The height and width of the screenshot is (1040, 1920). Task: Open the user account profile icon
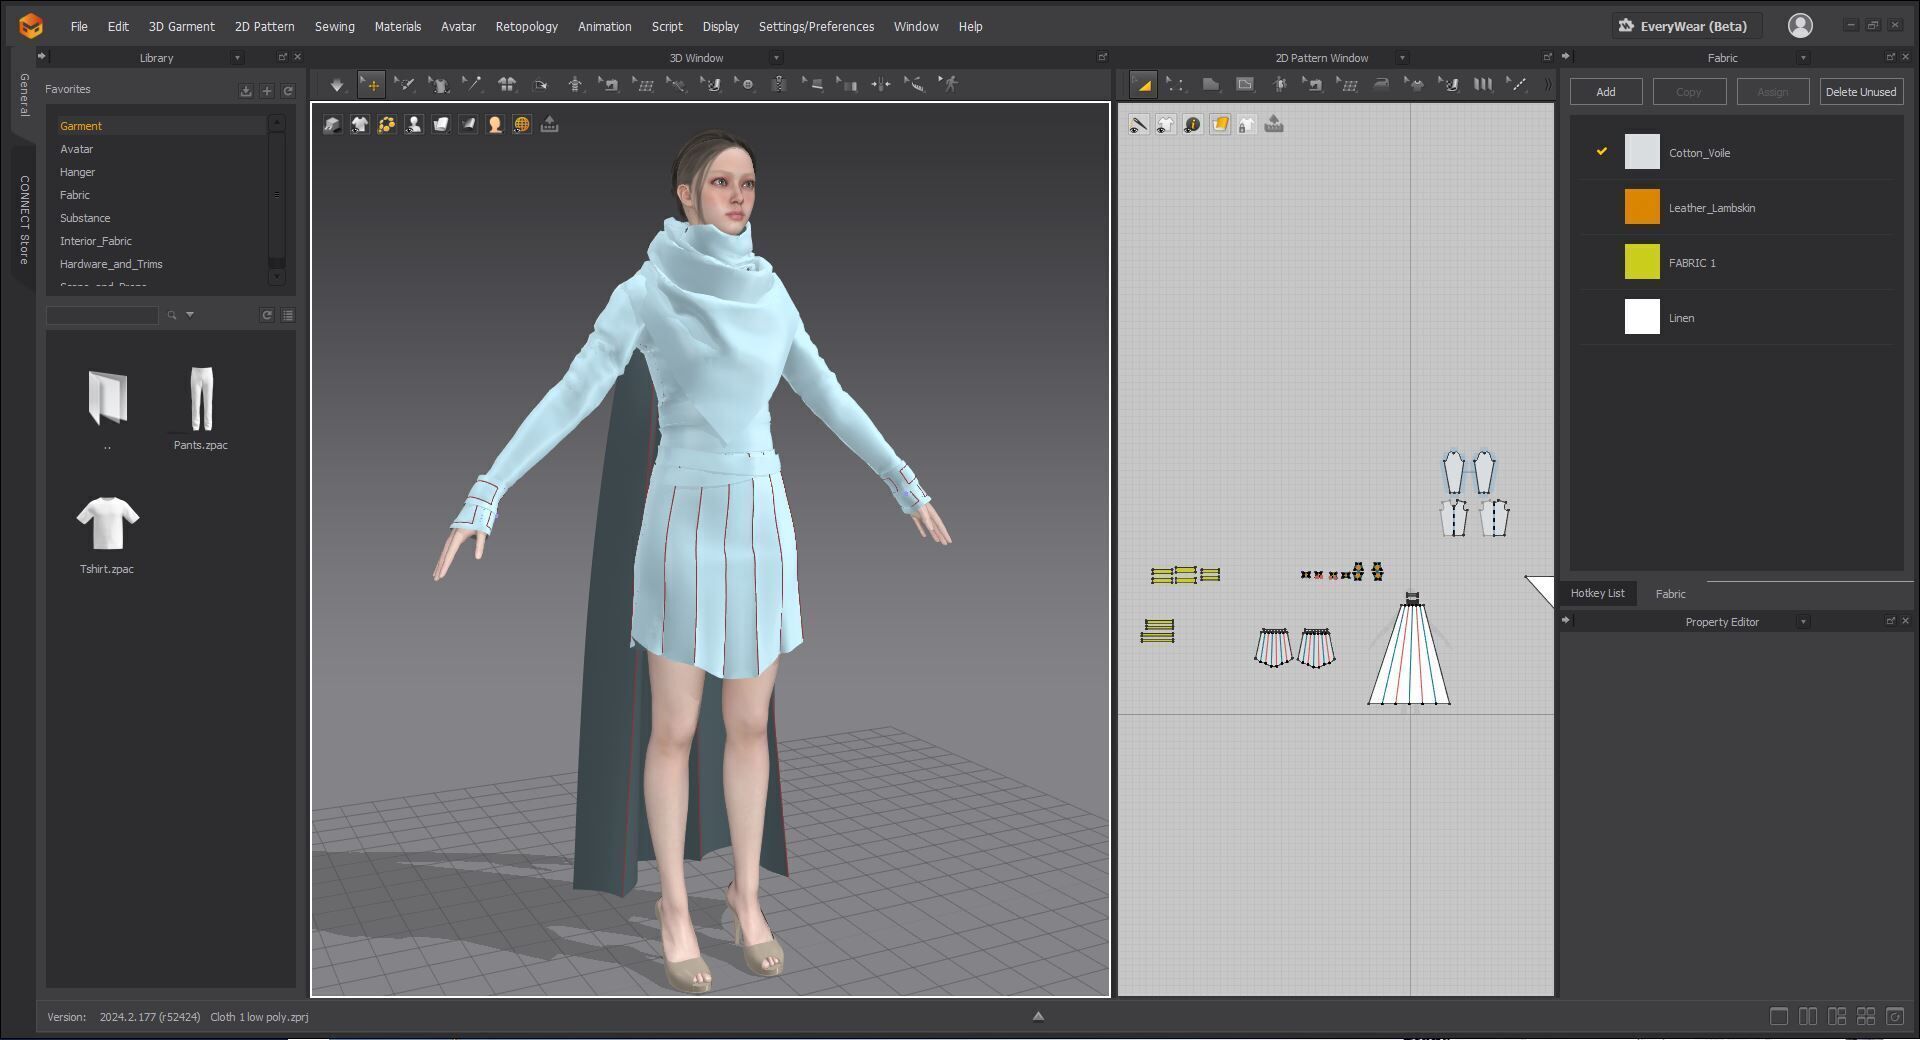(1800, 26)
